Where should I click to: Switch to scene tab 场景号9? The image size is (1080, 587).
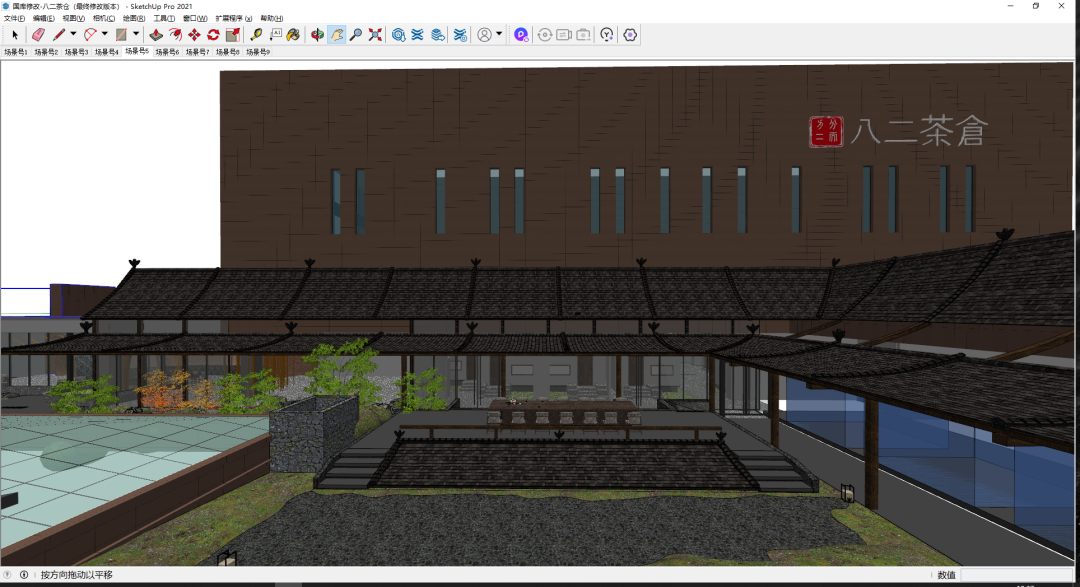pos(257,52)
